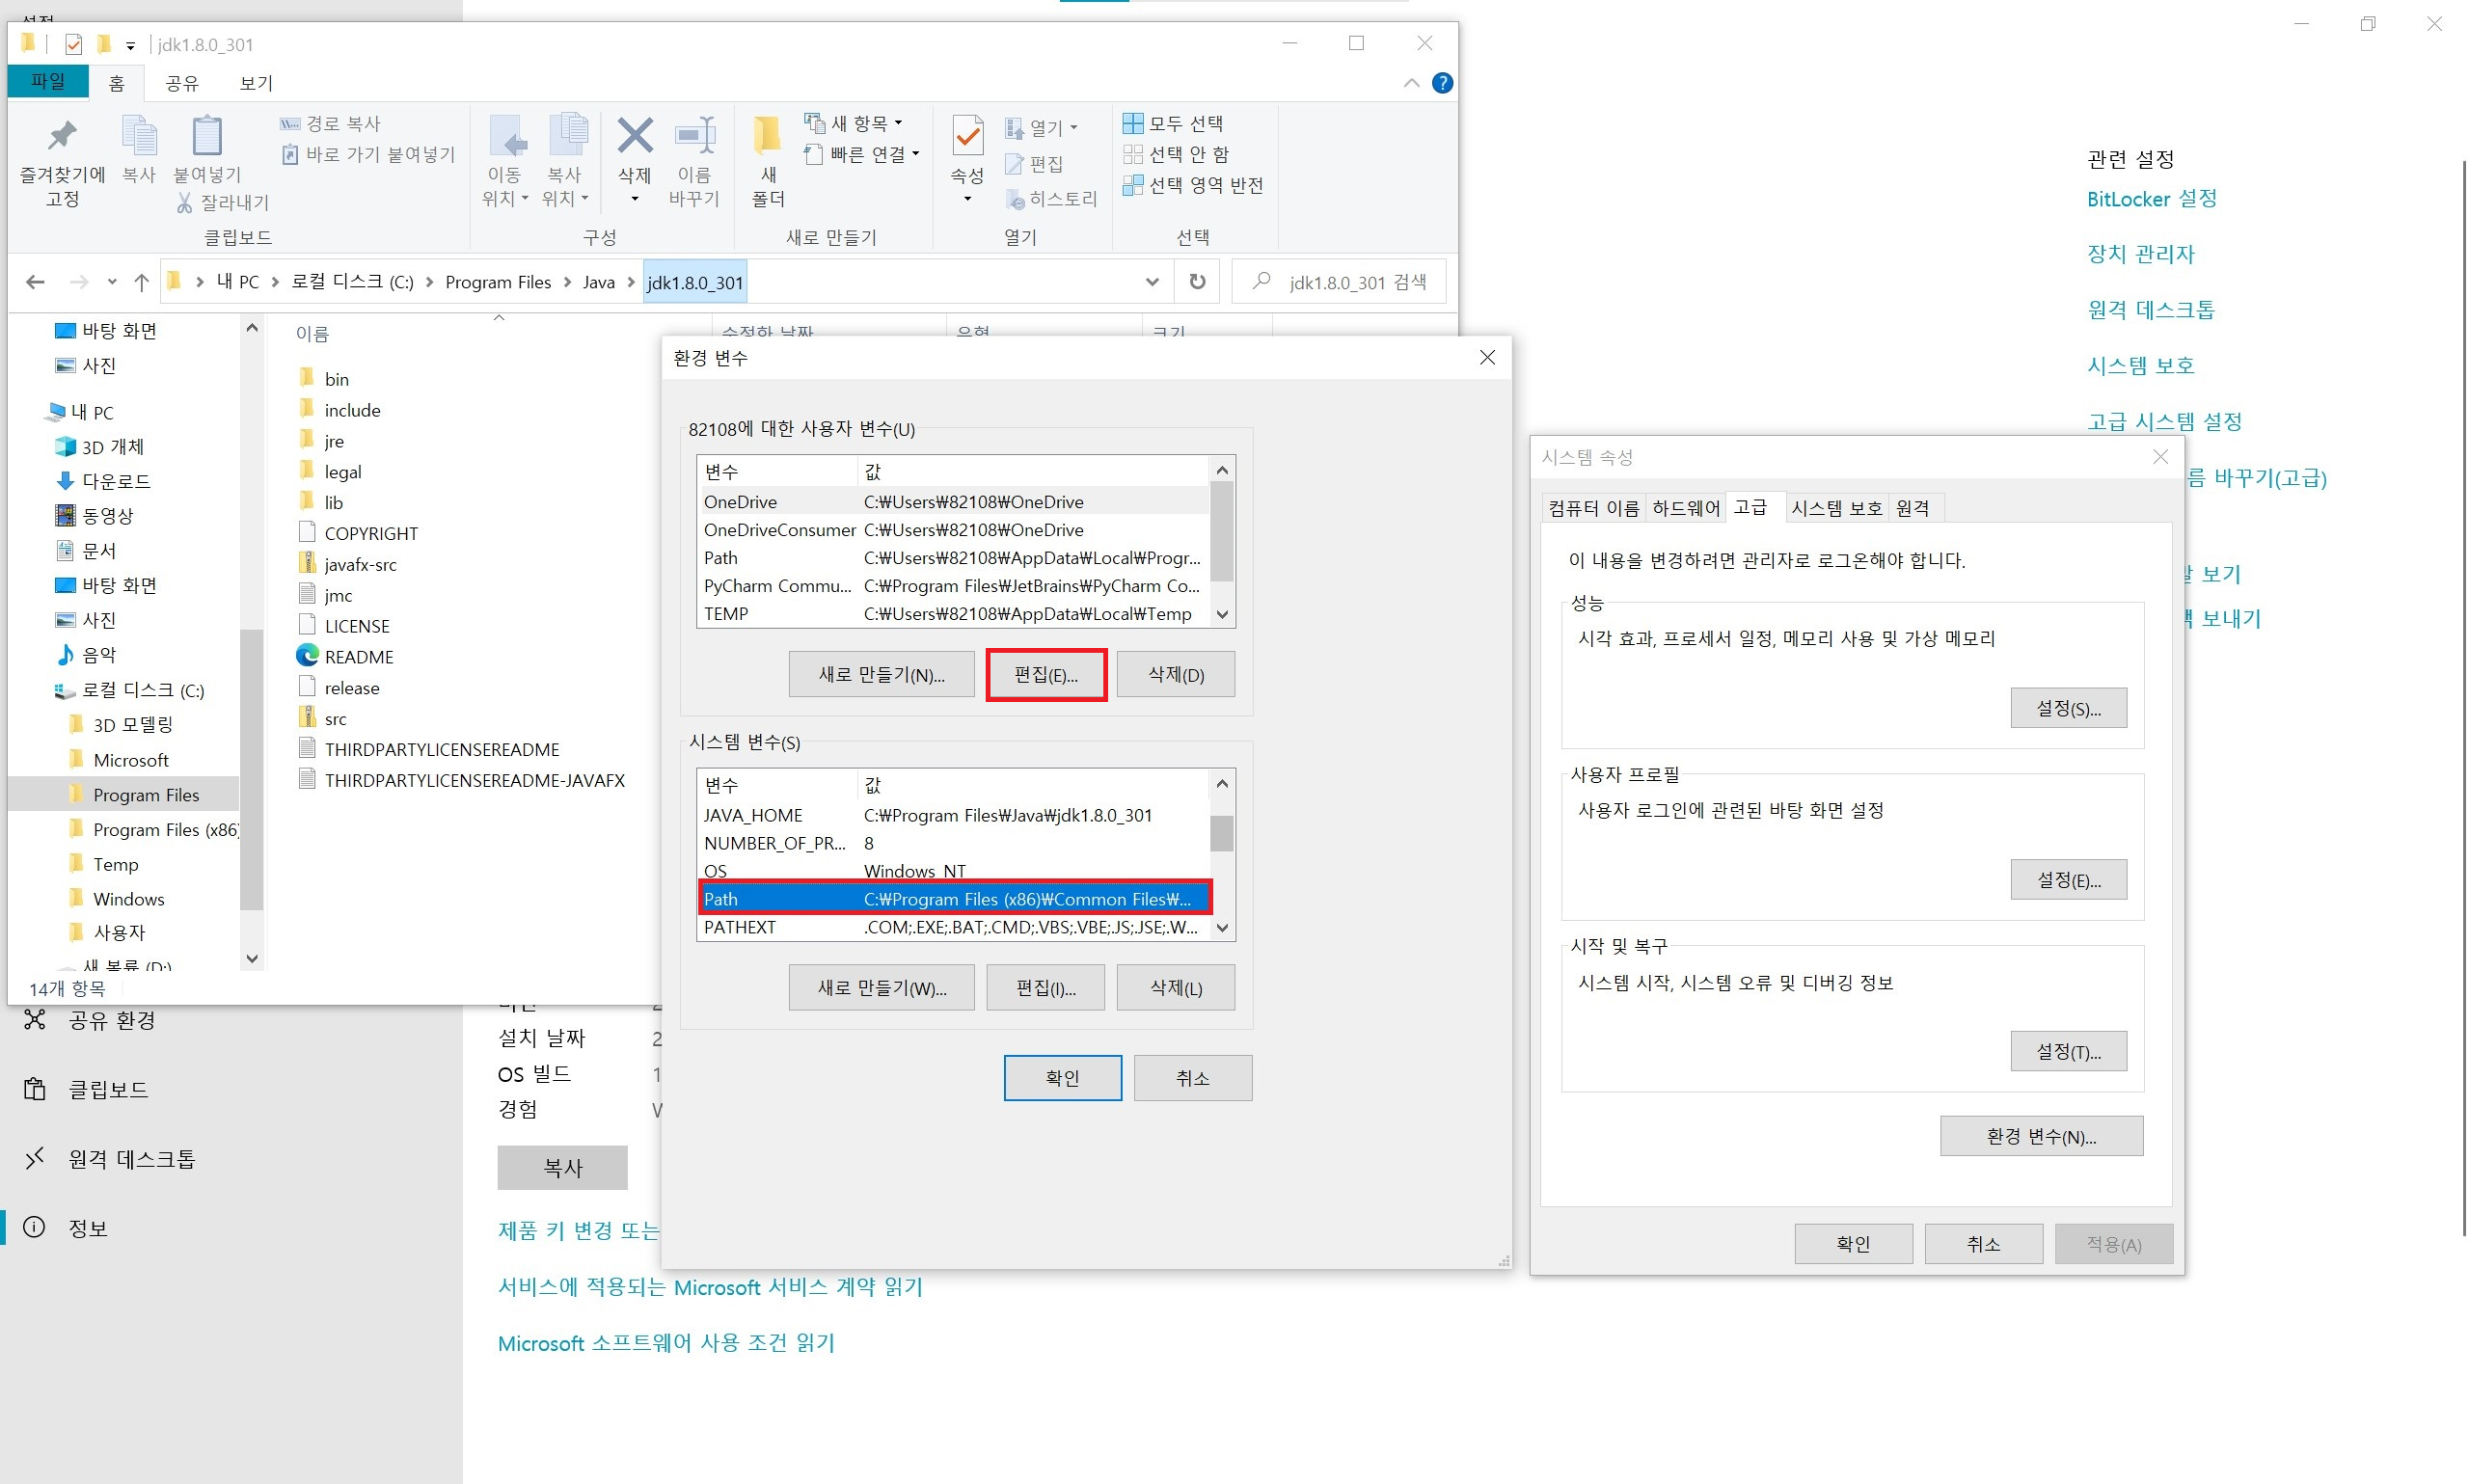Switch to the View (보기) ribbon tab
The image size is (2469, 1484).
(256, 83)
